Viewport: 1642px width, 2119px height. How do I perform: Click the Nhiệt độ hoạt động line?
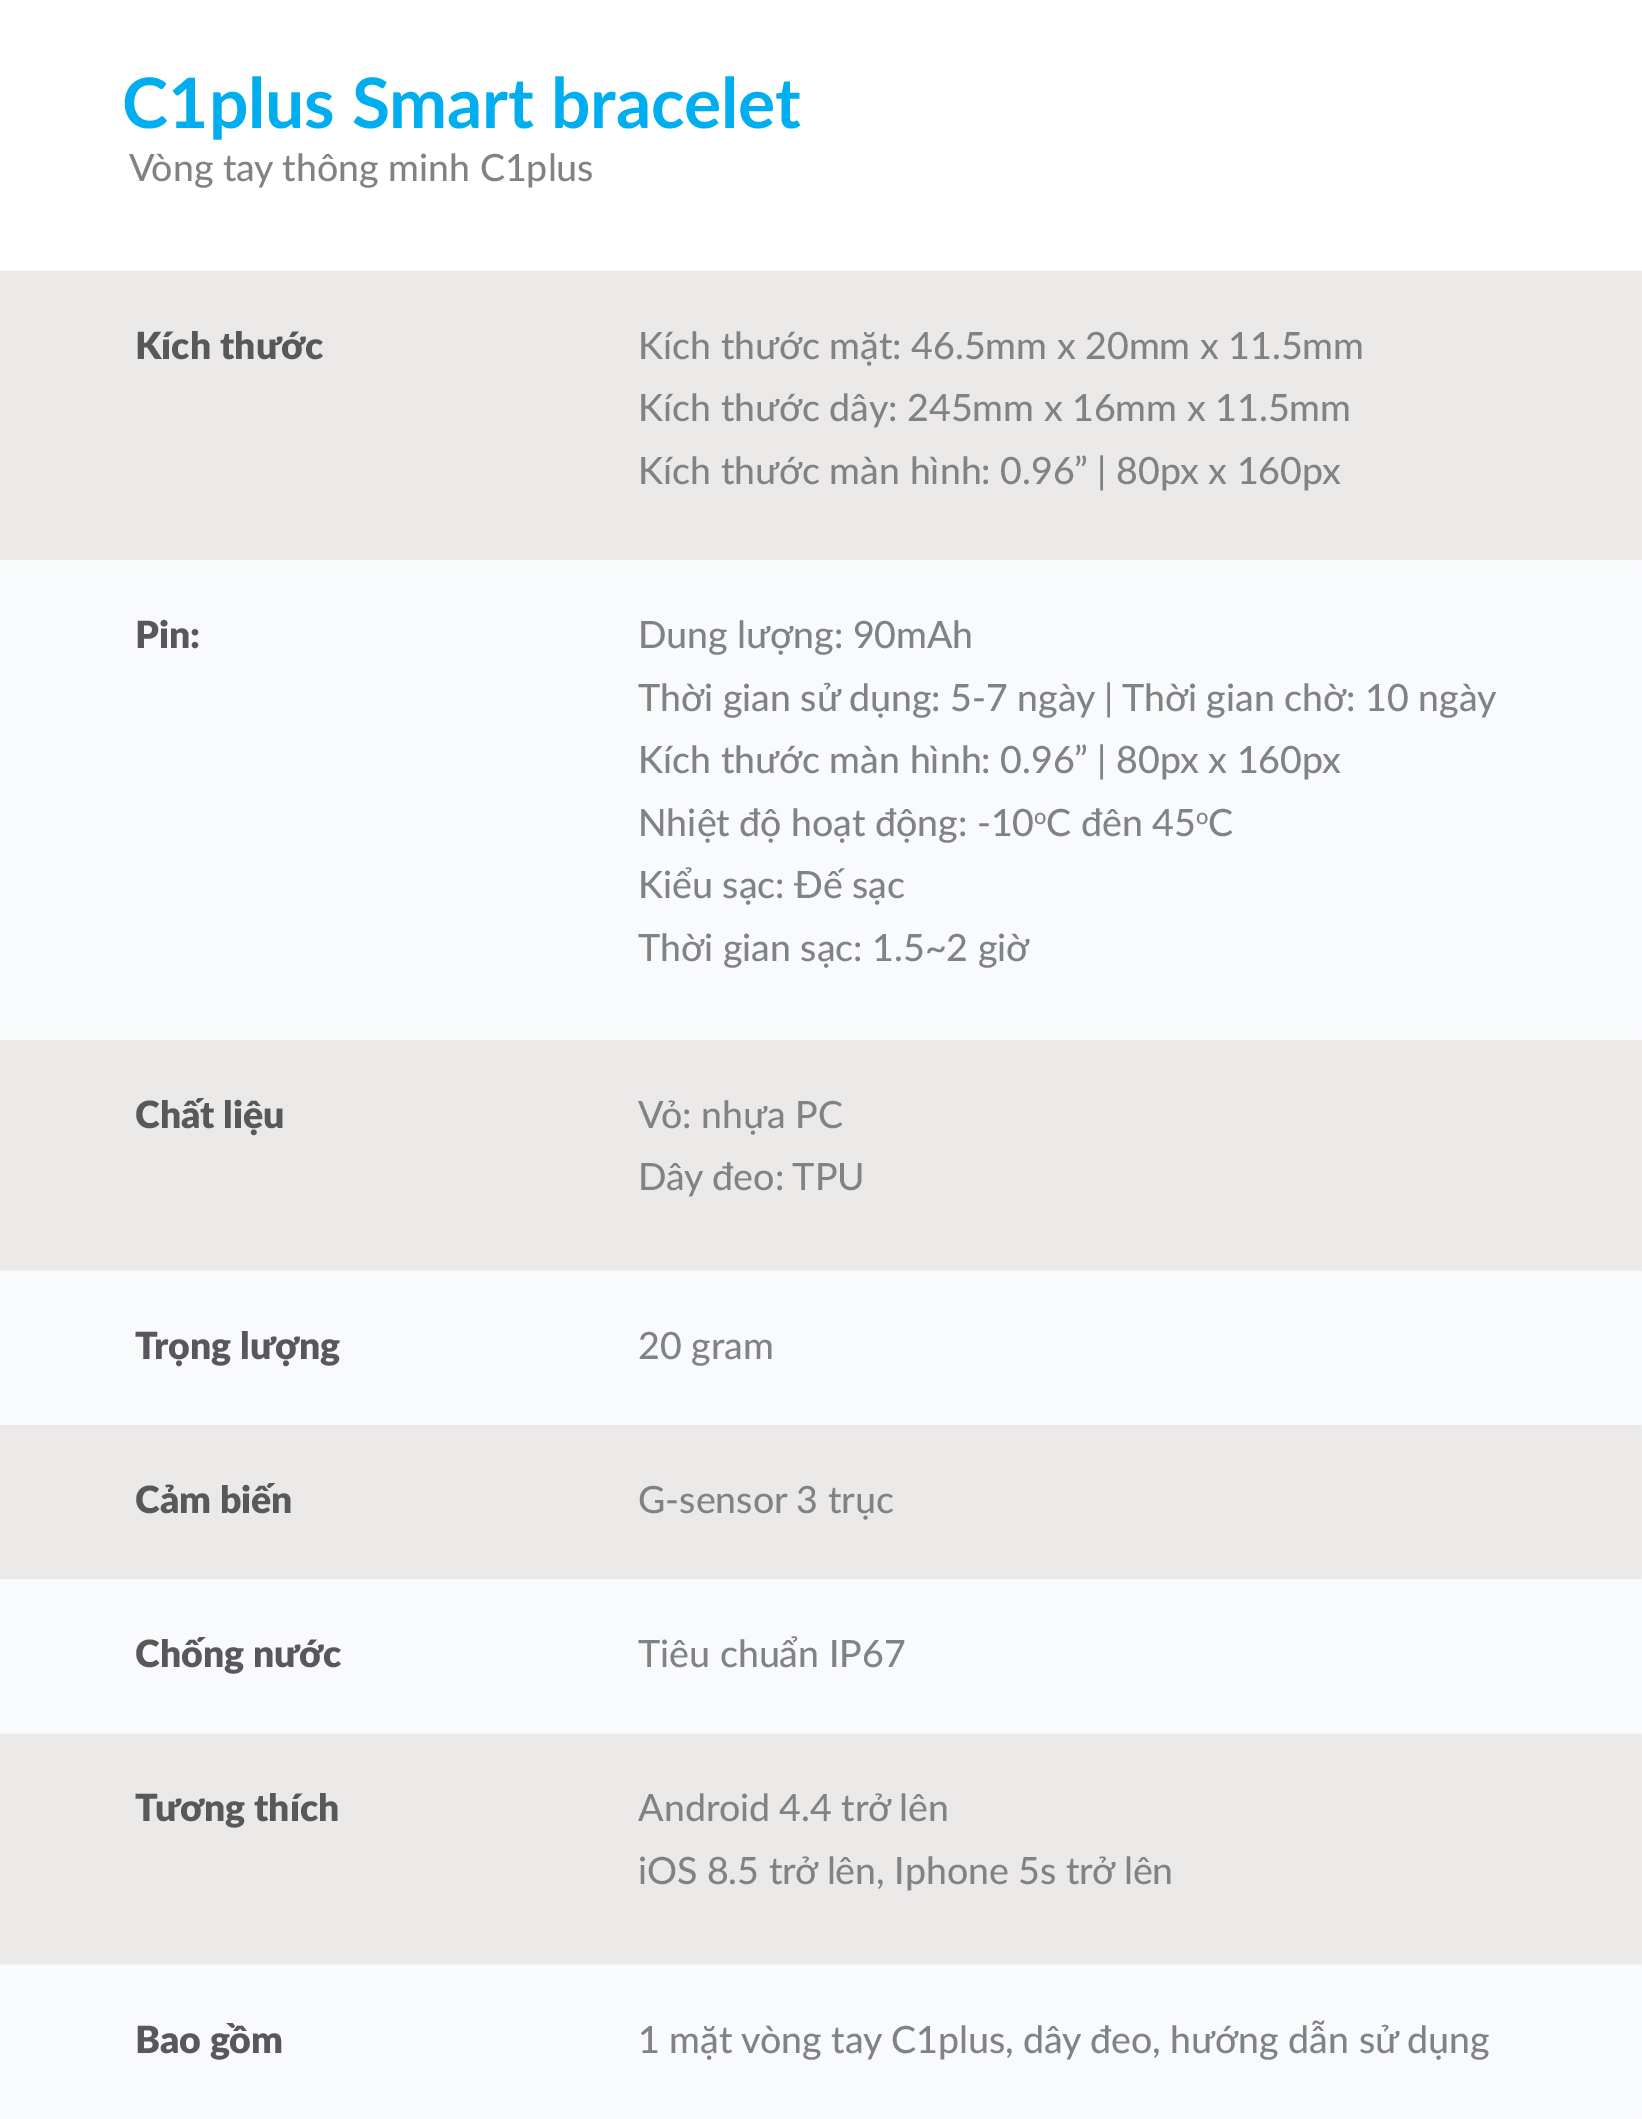click(935, 823)
